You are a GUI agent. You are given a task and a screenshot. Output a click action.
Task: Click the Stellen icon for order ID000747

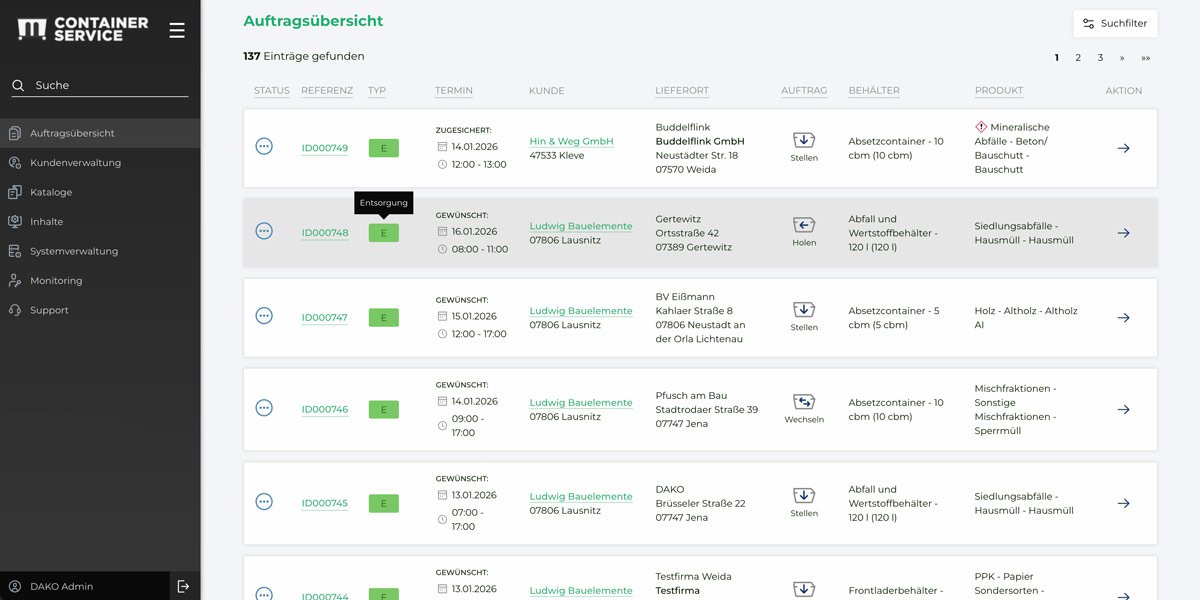804,311
